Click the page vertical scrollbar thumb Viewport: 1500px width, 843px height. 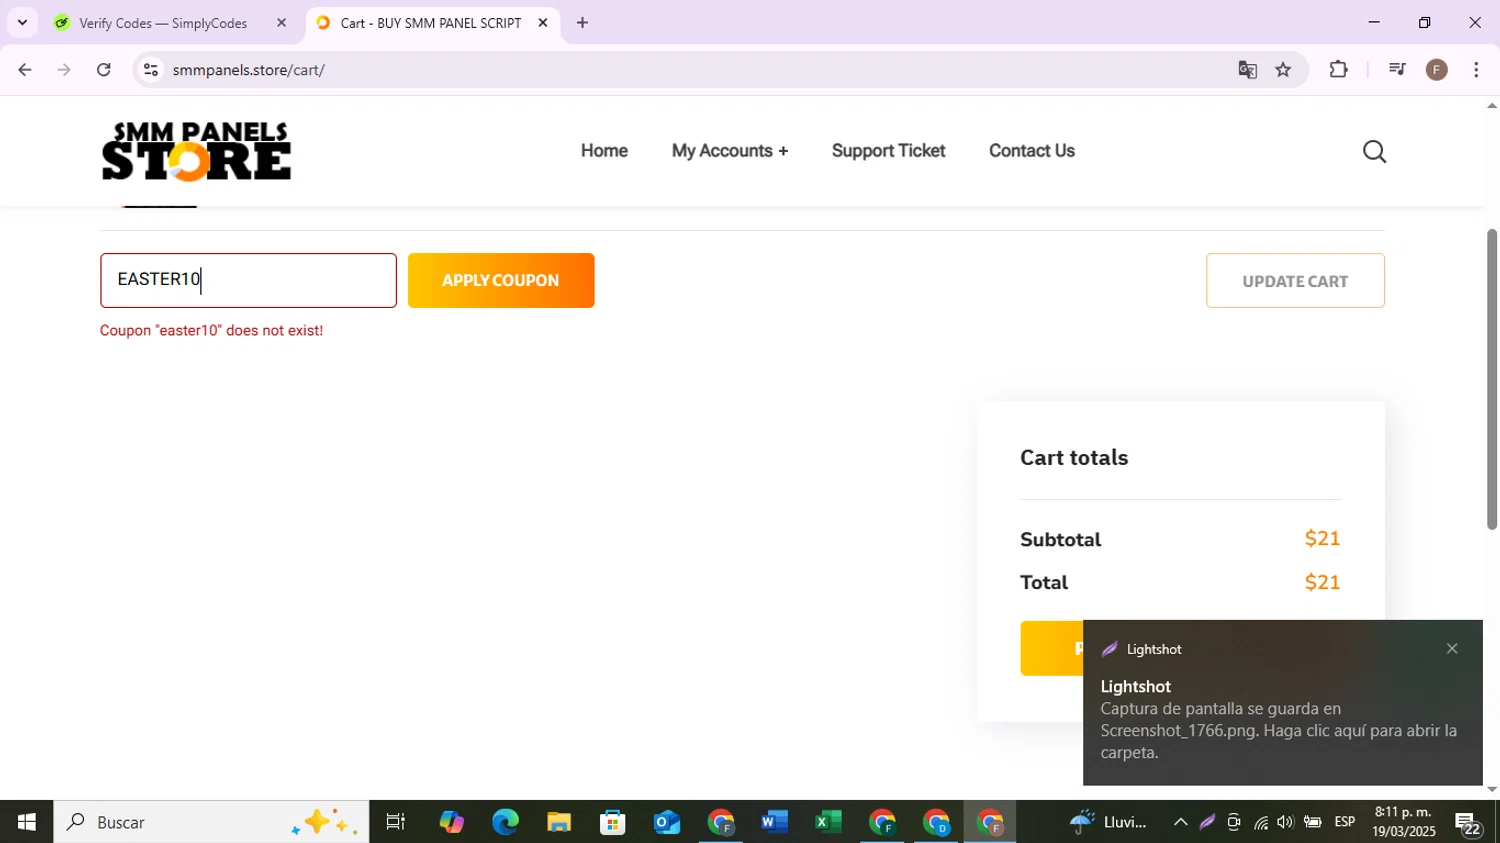(1491, 379)
